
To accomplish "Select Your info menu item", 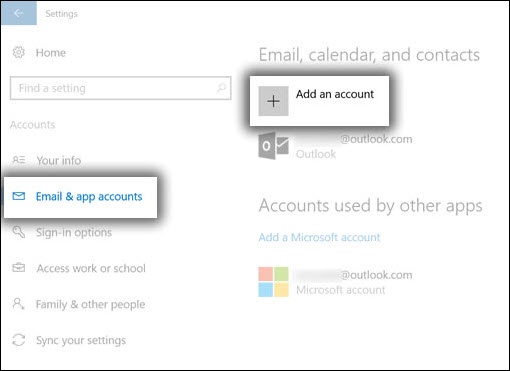I will (59, 160).
